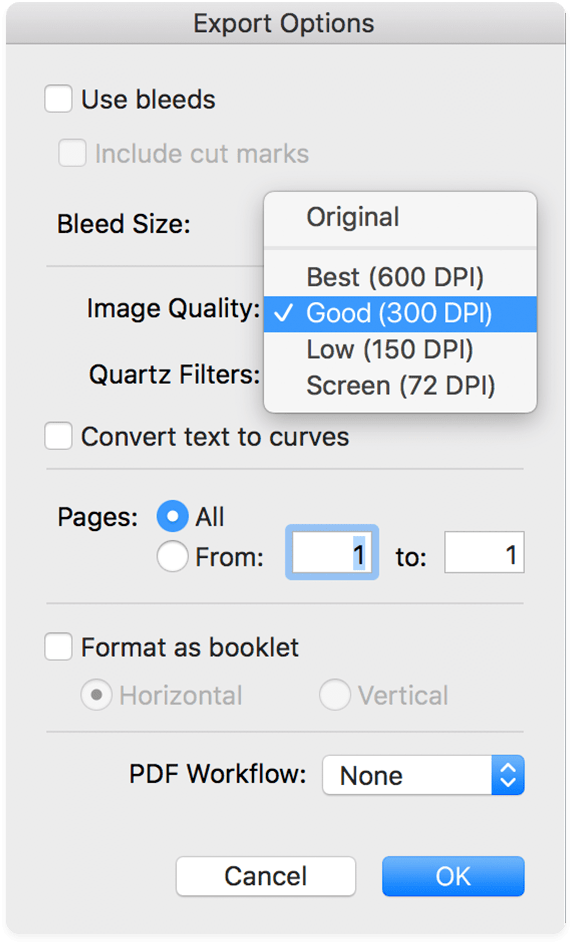Image resolution: width=572 pixels, height=944 pixels.
Task: Select the All pages radio button
Action: click(172, 517)
